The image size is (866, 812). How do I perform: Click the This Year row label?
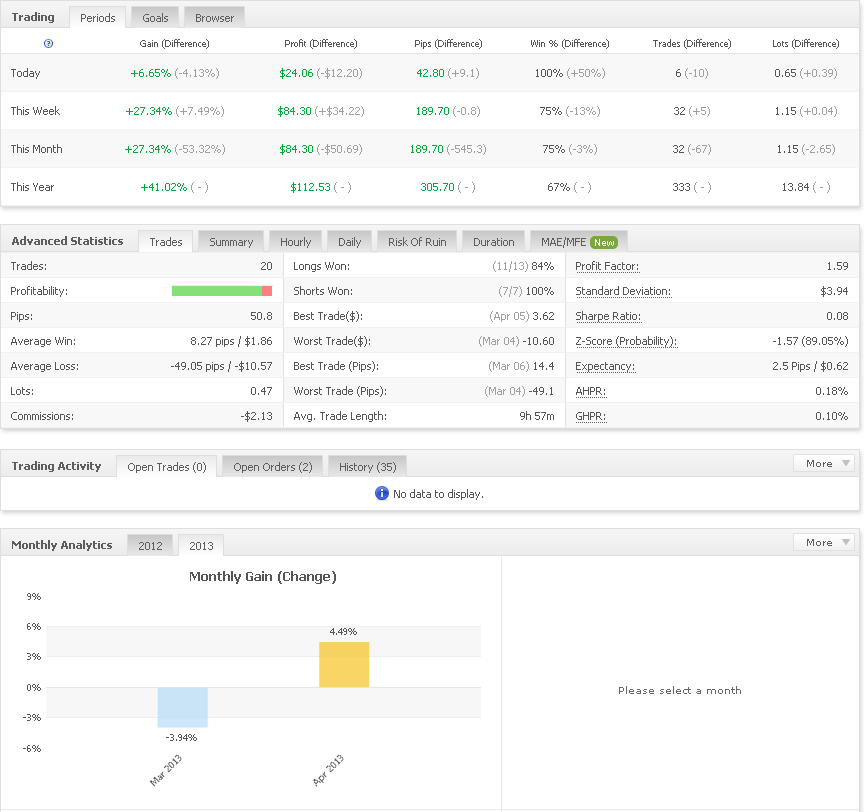click(x=32, y=187)
